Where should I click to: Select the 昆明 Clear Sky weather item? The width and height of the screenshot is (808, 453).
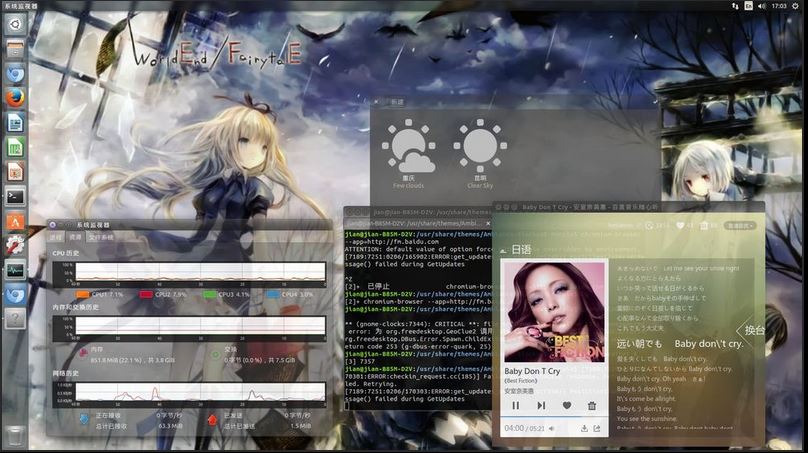coord(480,154)
